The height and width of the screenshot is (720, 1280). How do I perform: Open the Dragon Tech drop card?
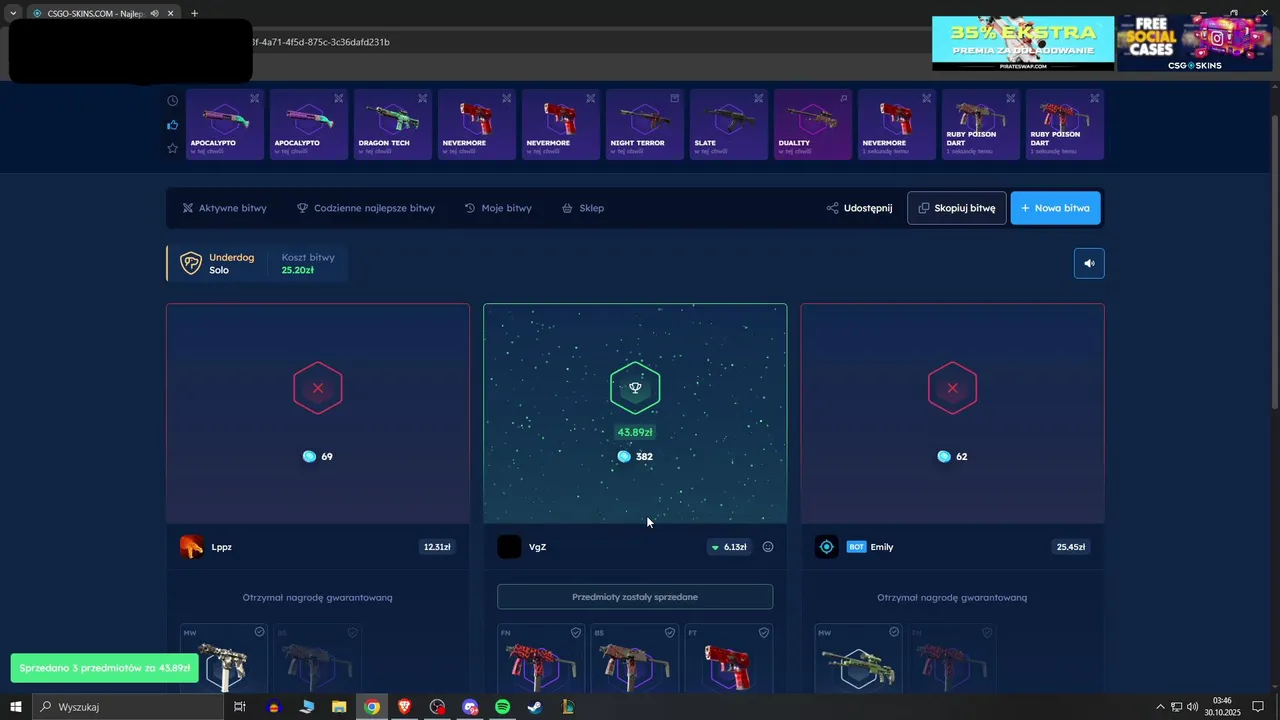(393, 124)
